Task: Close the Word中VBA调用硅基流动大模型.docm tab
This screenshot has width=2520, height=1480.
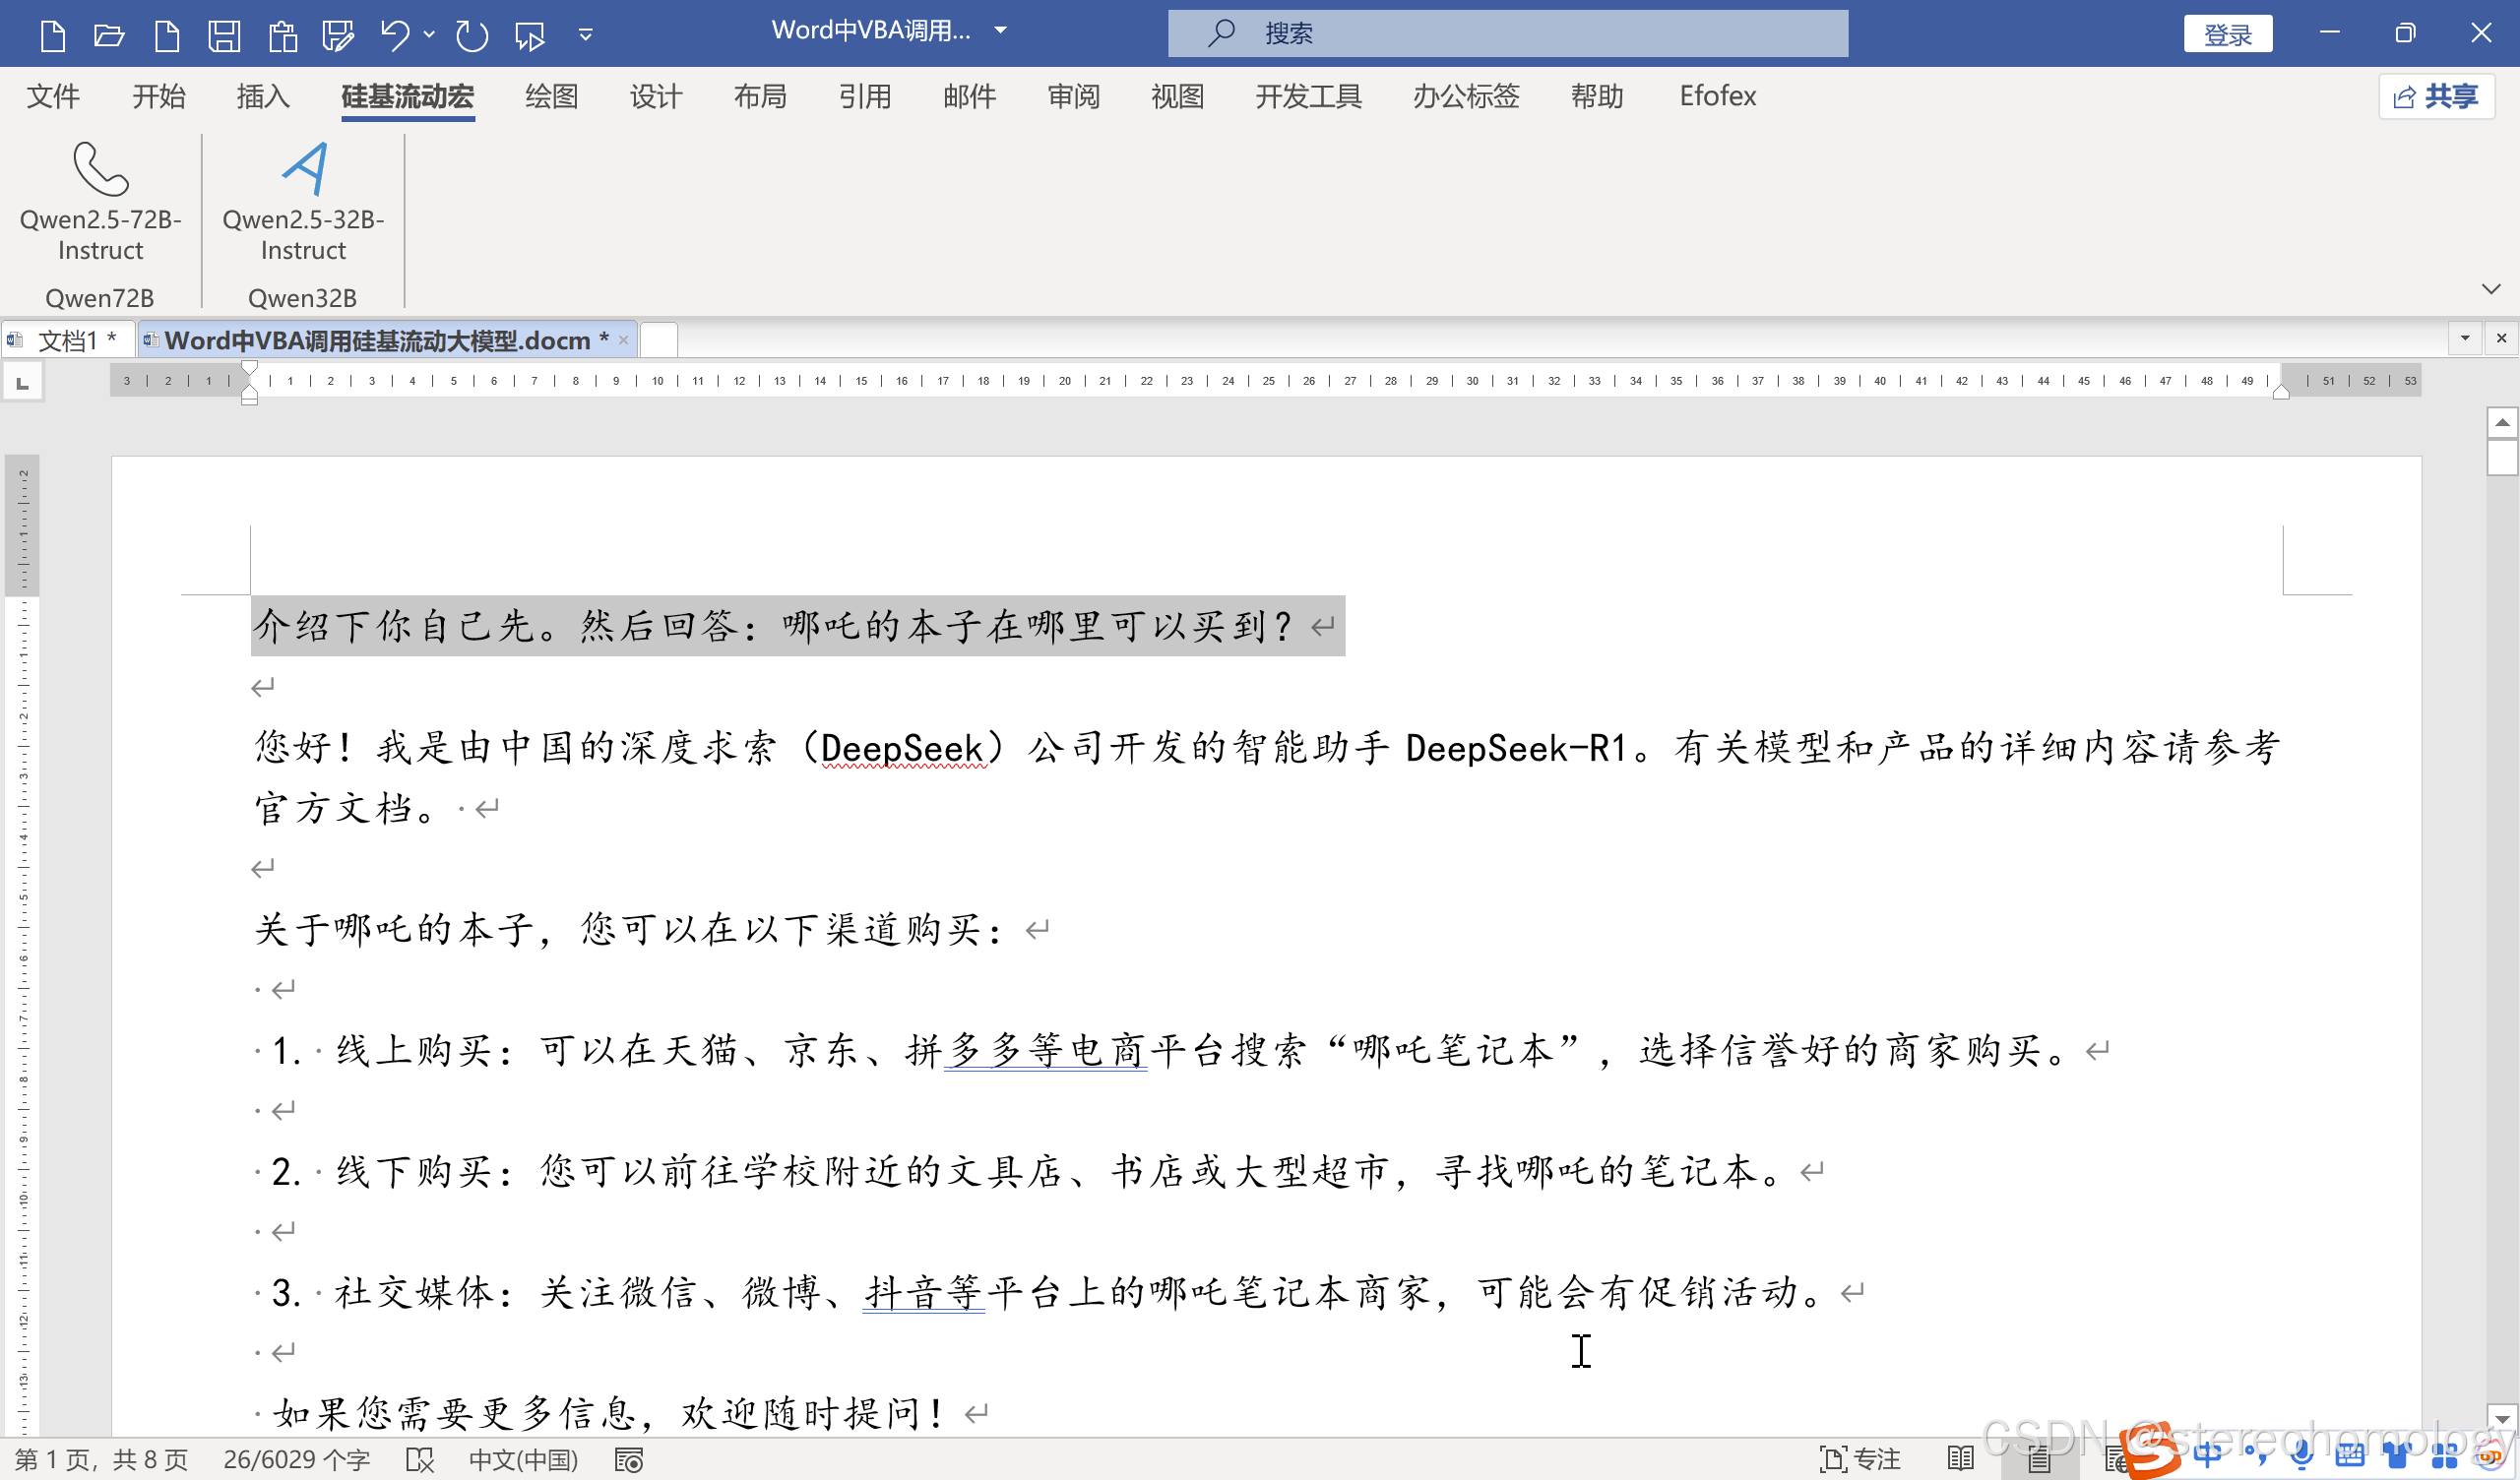Action: 623,341
